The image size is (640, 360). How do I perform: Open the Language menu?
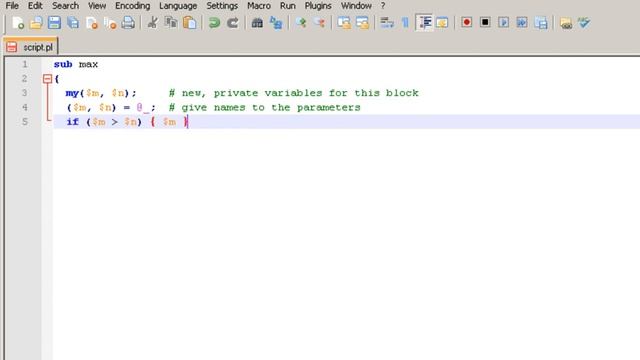coord(178,6)
